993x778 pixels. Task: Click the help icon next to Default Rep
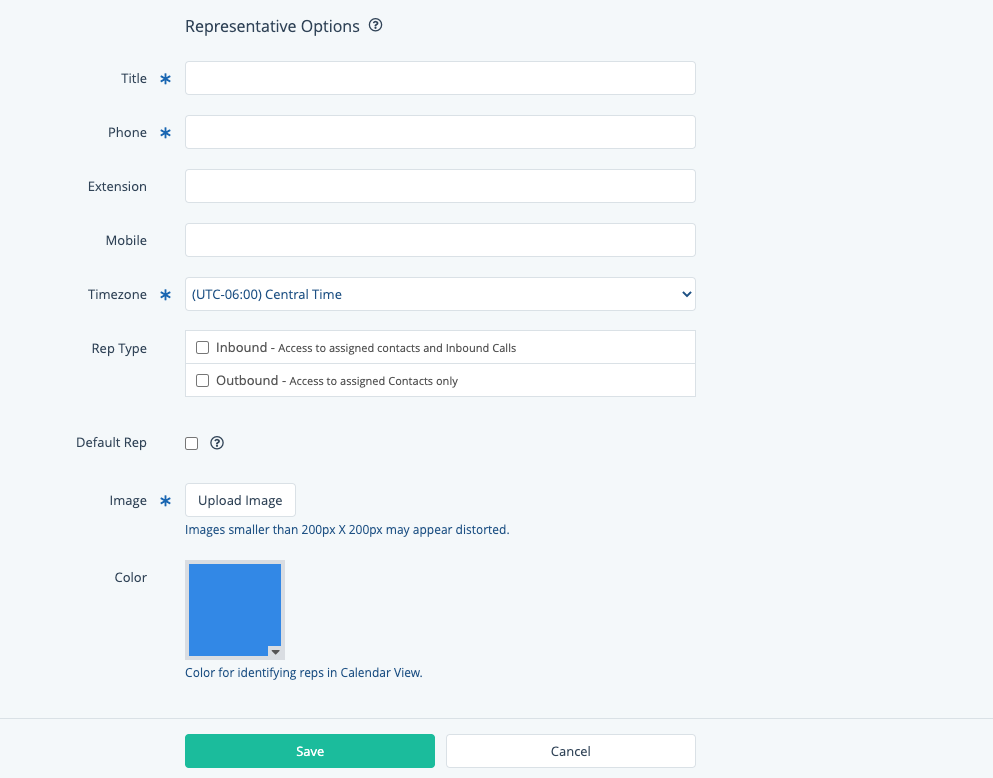coord(216,443)
